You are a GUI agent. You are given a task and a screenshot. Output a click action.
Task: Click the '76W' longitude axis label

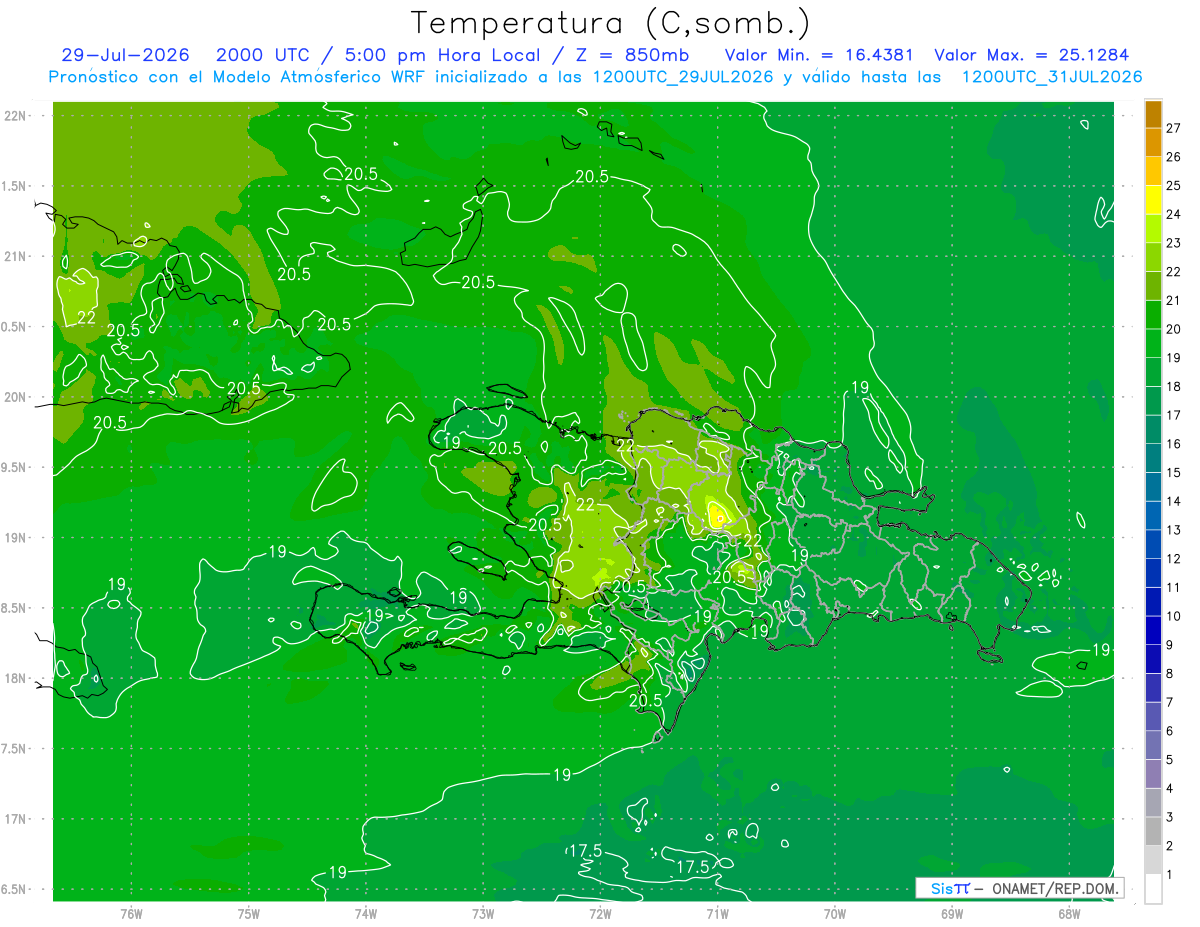point(131,913)
